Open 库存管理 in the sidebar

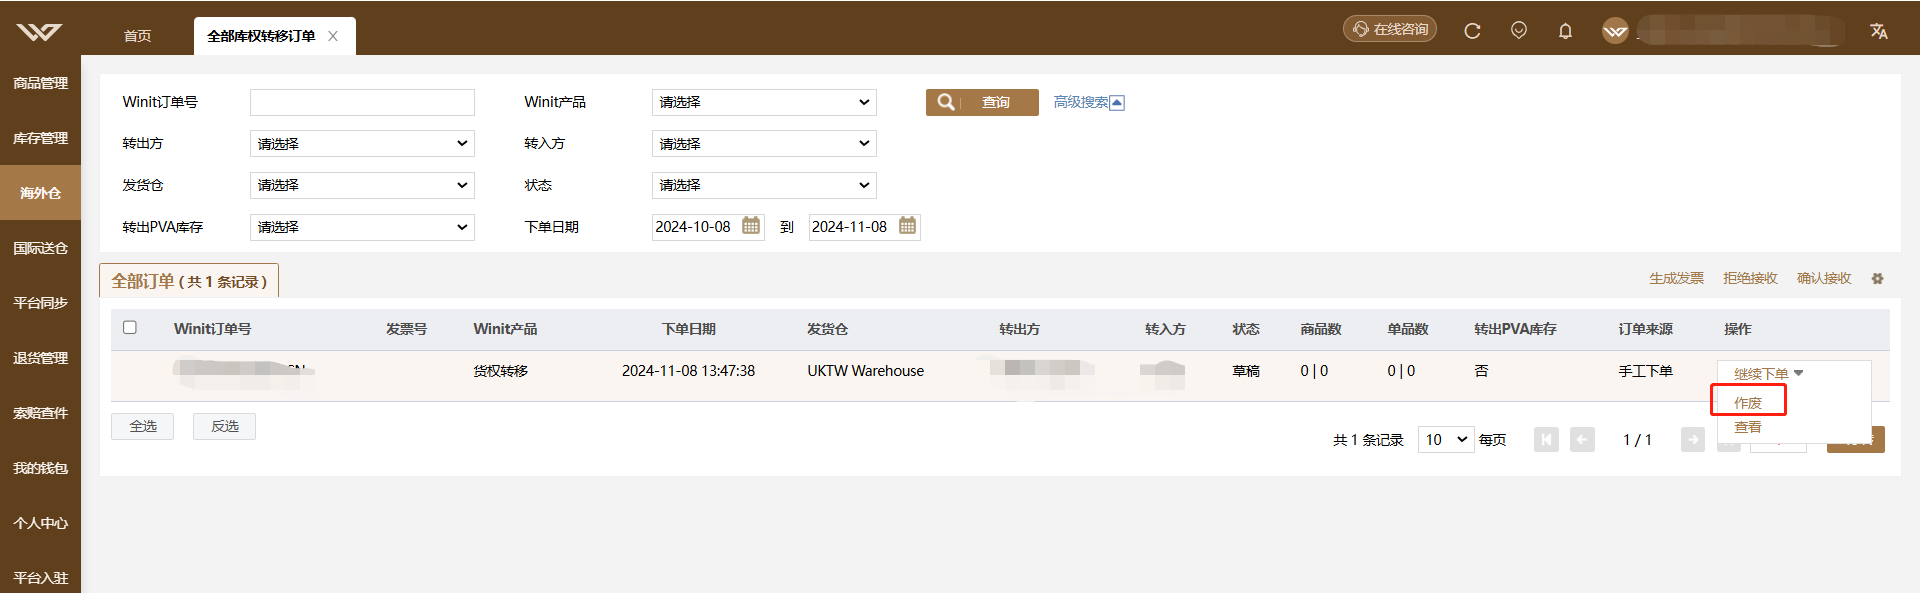40,138
